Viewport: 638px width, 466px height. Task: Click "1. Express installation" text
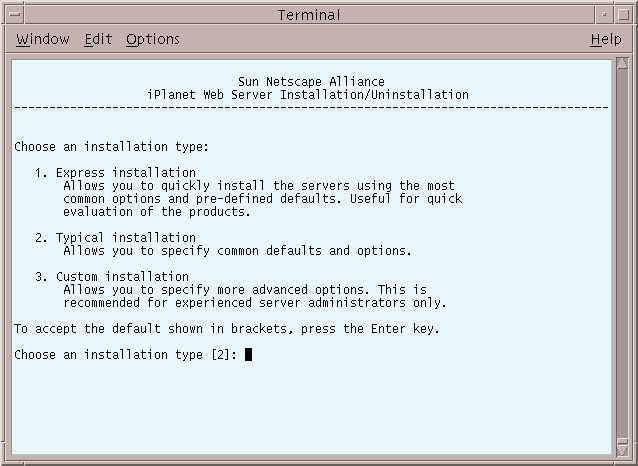point(115,173)
